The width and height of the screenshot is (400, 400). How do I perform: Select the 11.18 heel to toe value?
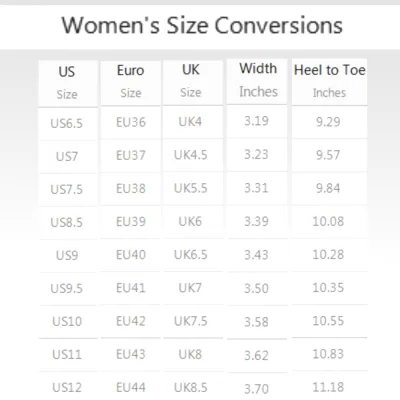(x=328, y=387)
